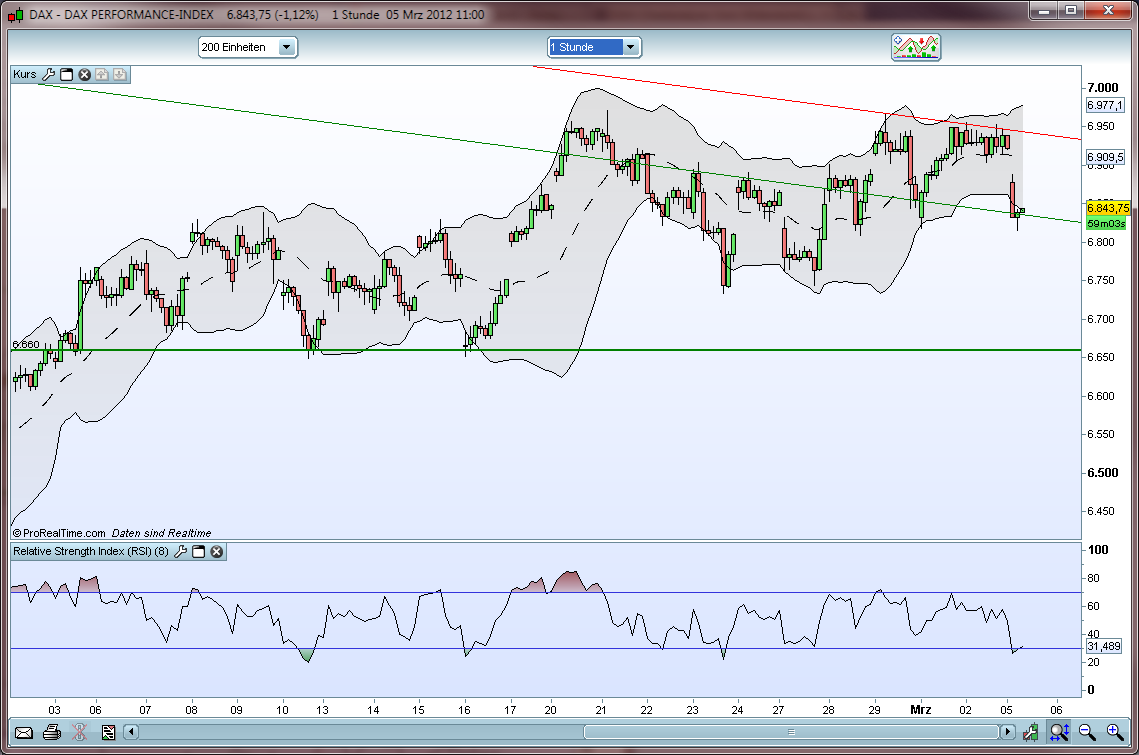This screenshot has height=755, width=1139.
Task: Click the zoom out magnifier
Action: [x=1086, y=732]
